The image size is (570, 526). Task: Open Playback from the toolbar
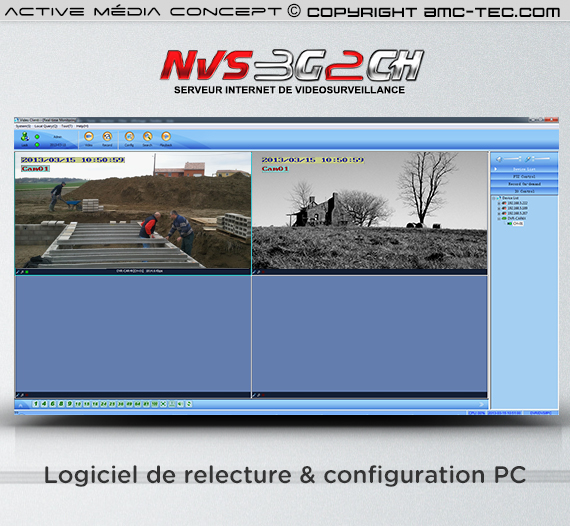point(166,137)
